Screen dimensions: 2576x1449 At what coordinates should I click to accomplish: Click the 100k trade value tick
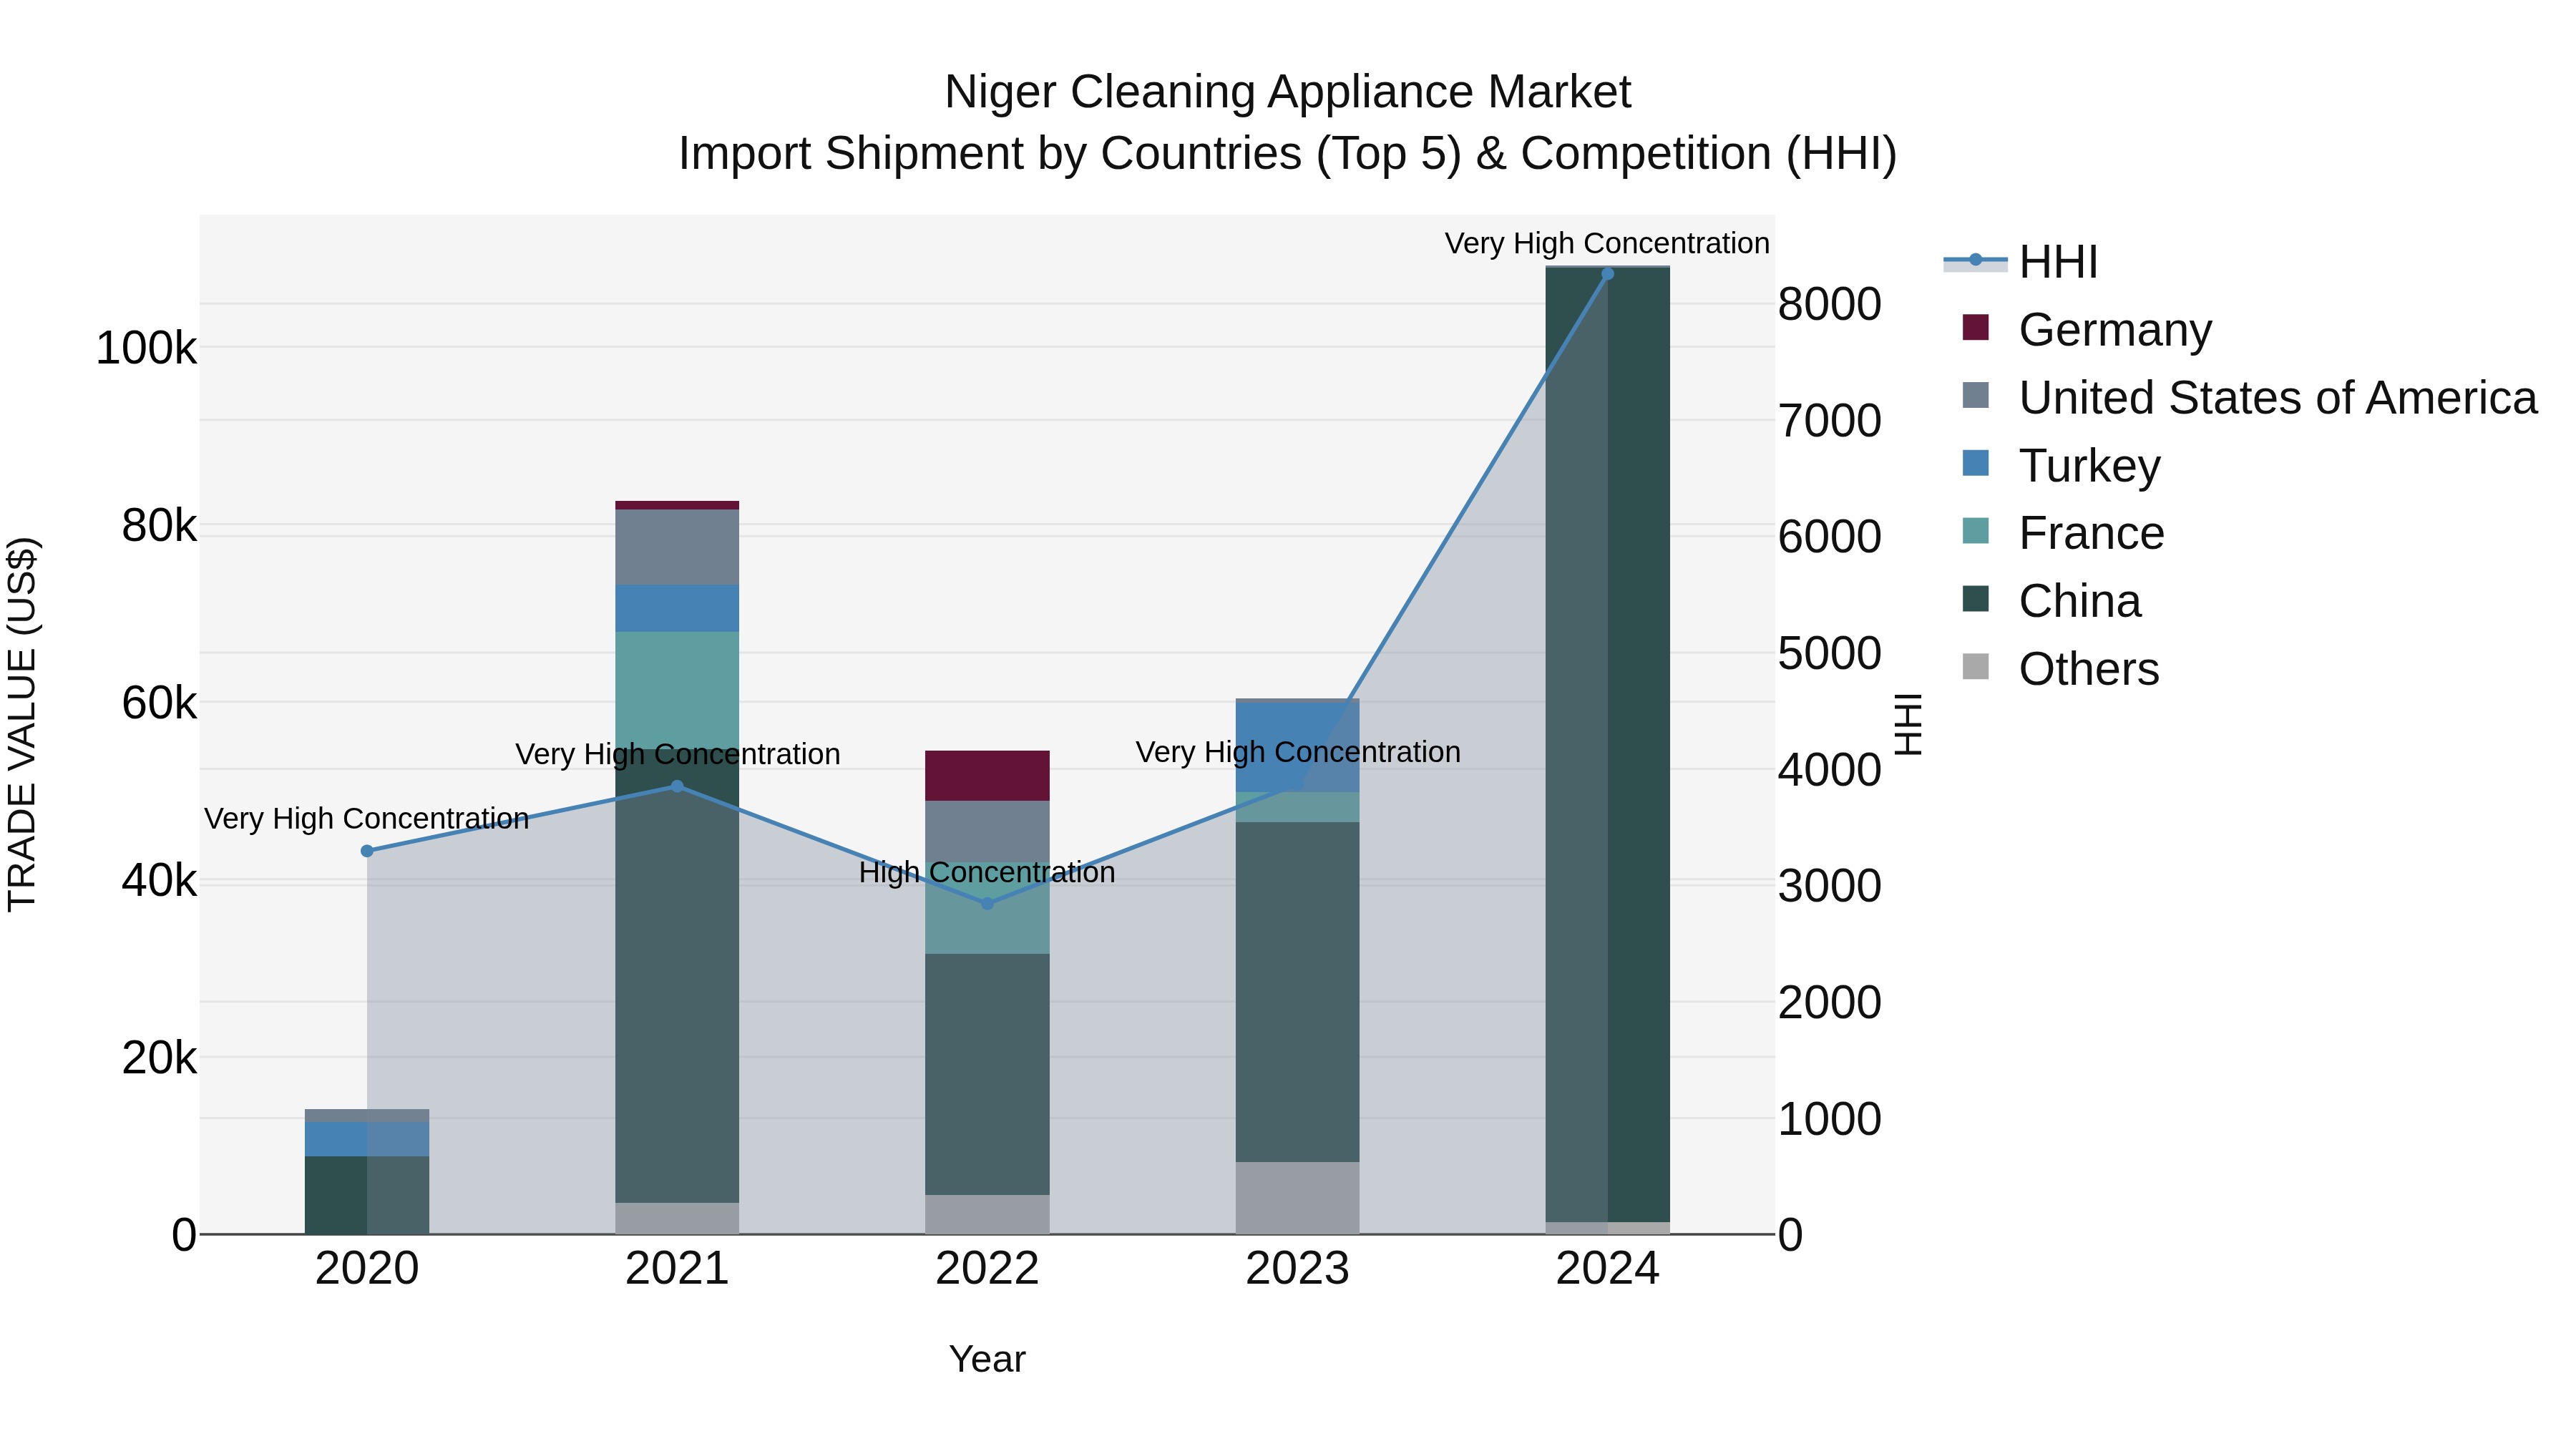click(x=146, y=348)
